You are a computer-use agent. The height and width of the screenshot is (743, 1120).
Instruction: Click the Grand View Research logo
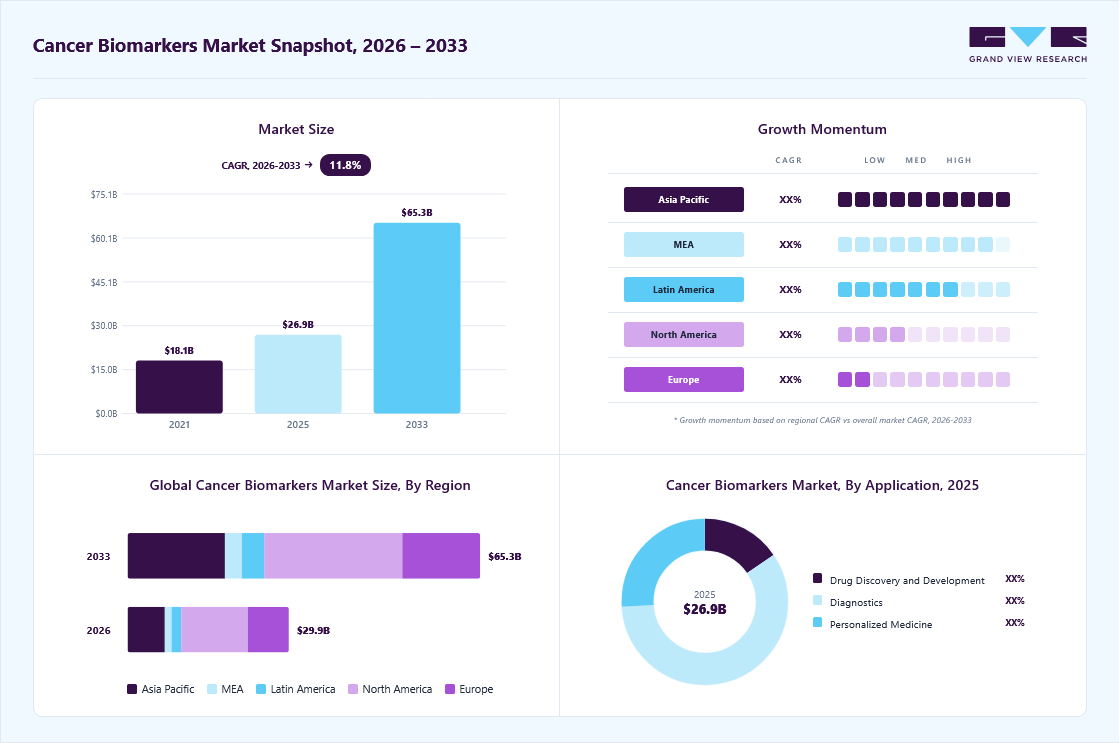[x=1028, y=45]
